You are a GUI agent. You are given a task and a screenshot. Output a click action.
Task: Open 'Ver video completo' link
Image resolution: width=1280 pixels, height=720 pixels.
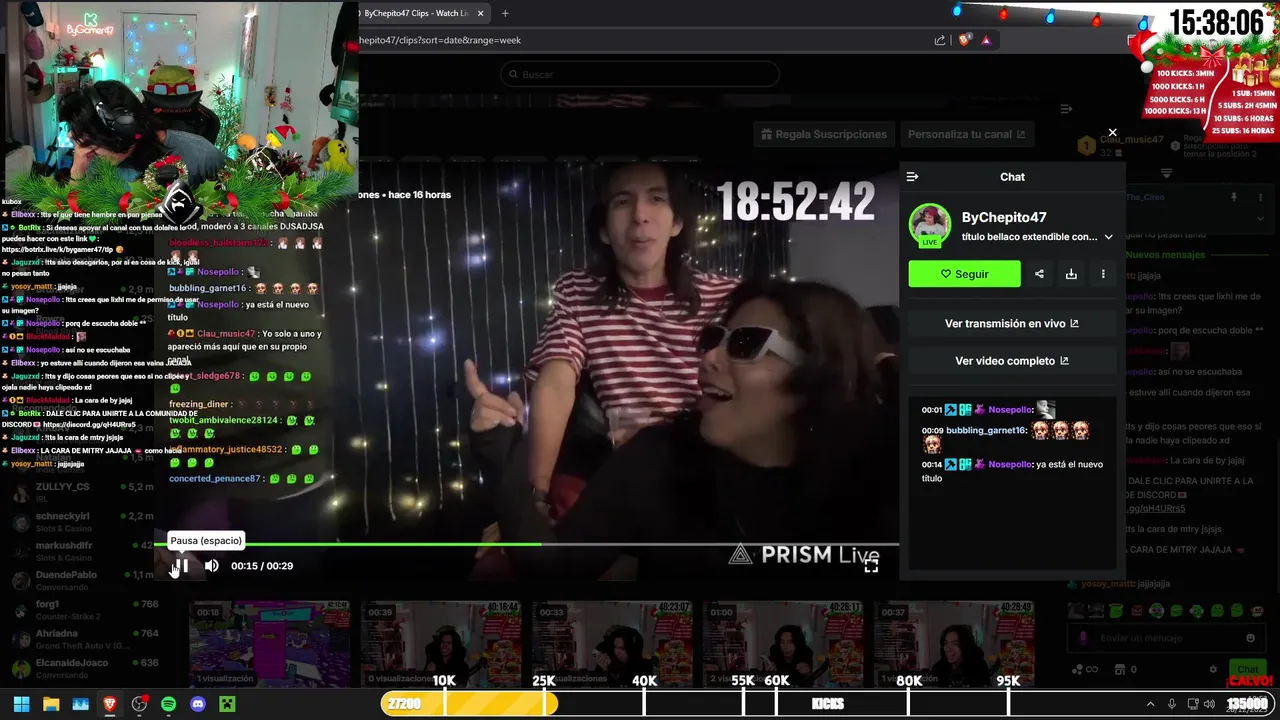click(1012, 361)
